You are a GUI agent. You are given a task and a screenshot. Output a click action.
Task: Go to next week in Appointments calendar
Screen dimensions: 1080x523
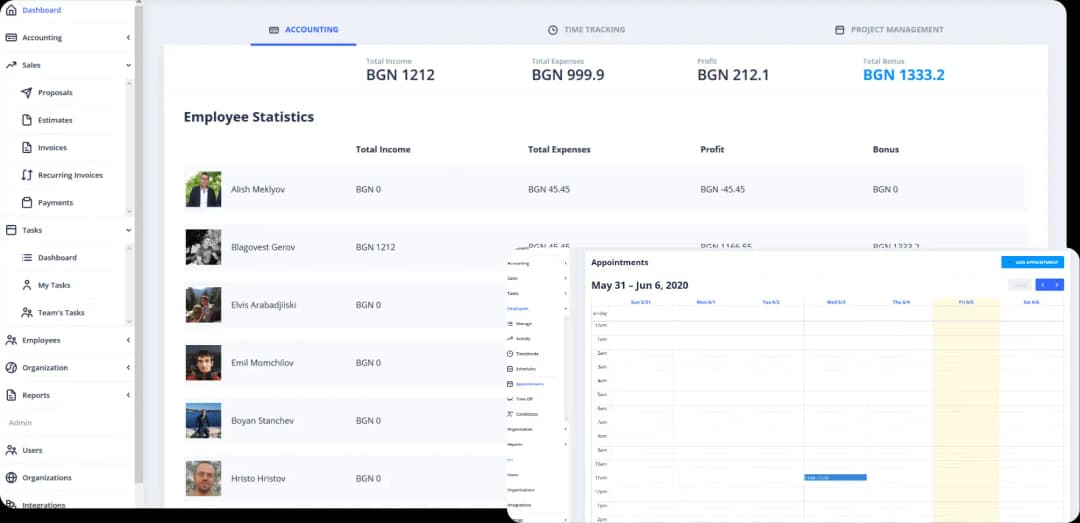point(1057,285)
